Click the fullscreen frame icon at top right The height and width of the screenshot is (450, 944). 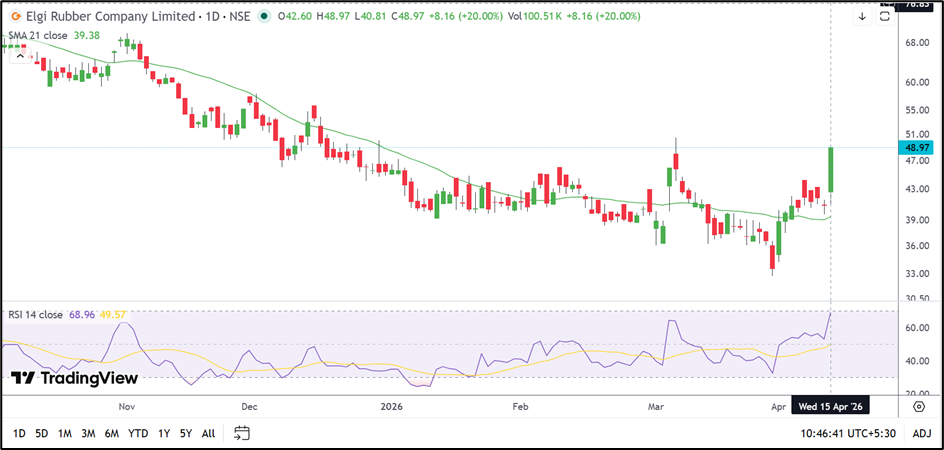coord(884,17)
